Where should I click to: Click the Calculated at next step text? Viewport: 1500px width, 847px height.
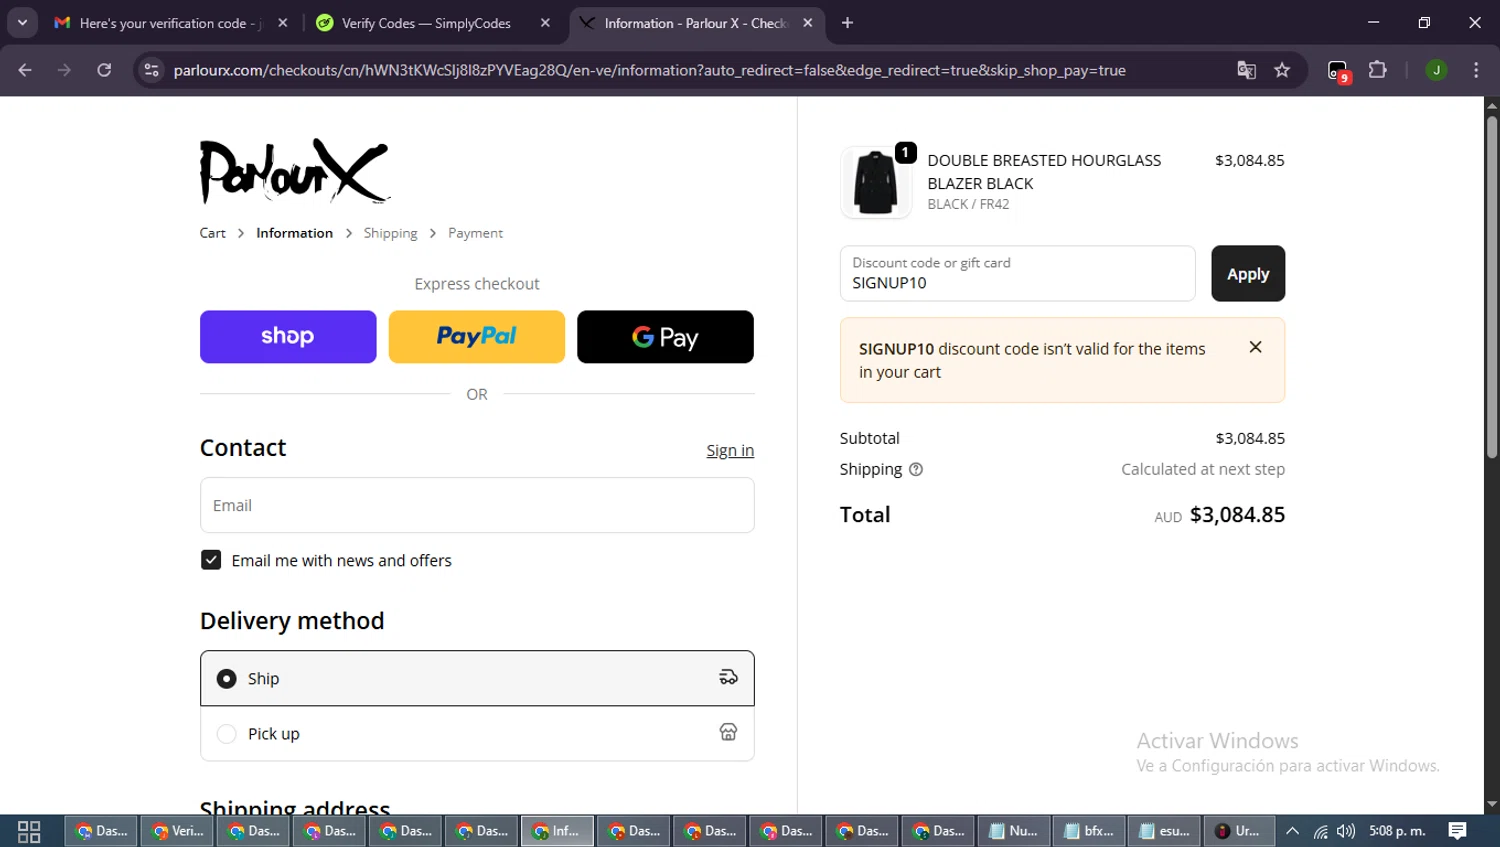1203,469
